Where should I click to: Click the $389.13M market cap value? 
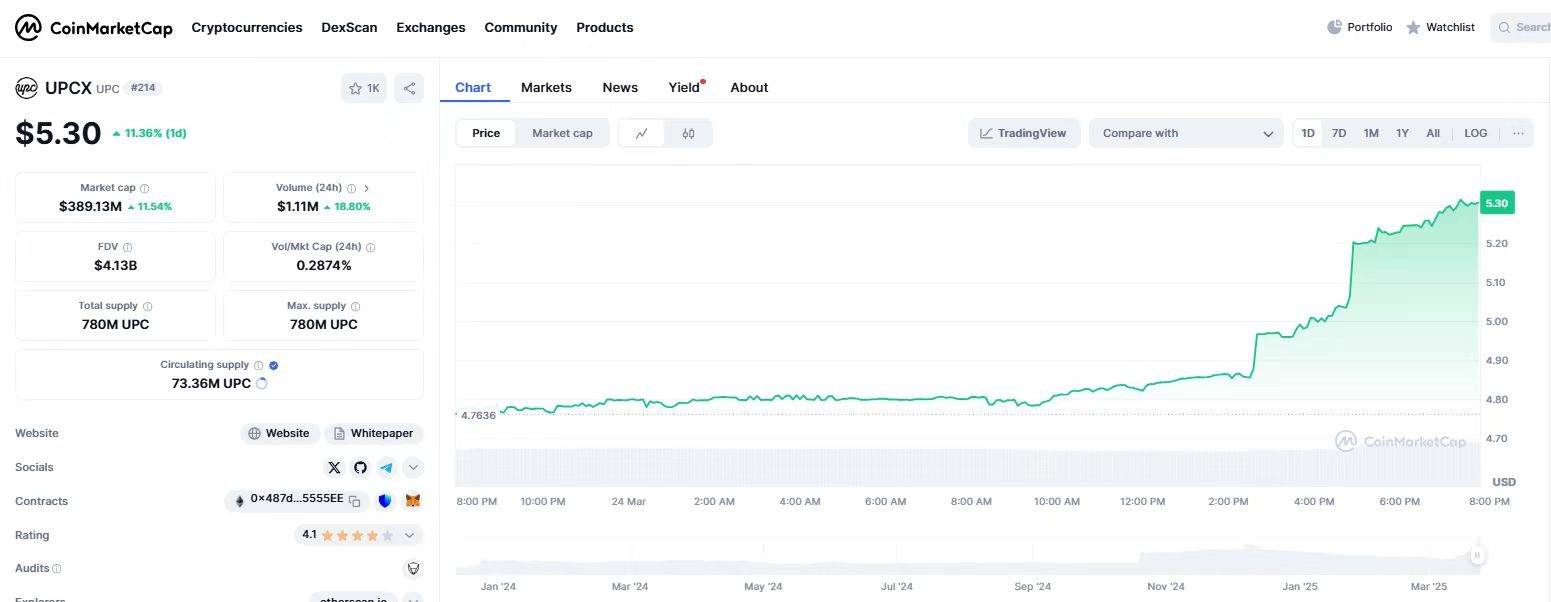click(x=90, y=206)
